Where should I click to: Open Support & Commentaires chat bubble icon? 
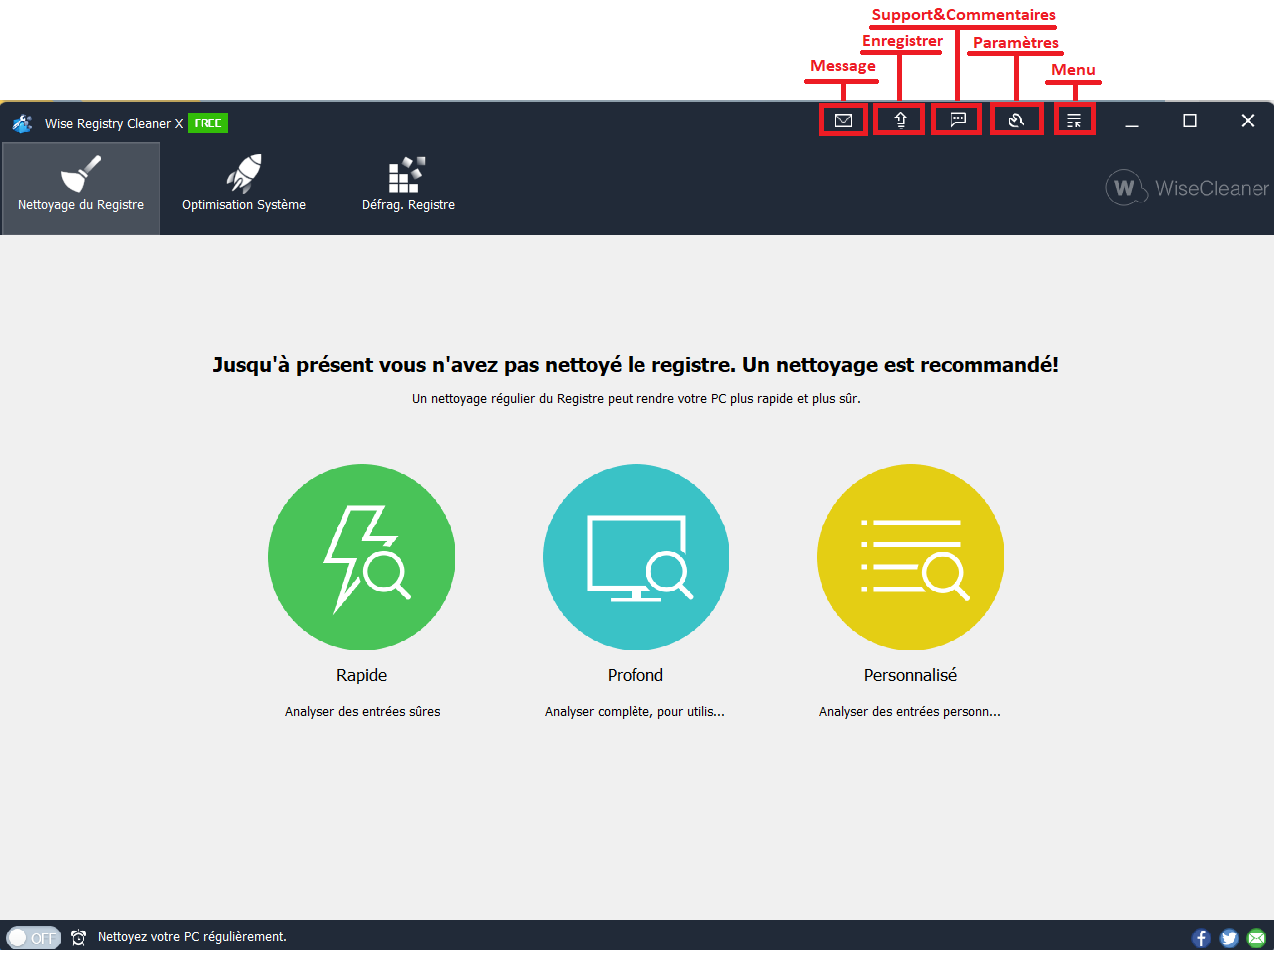[958, 120]
